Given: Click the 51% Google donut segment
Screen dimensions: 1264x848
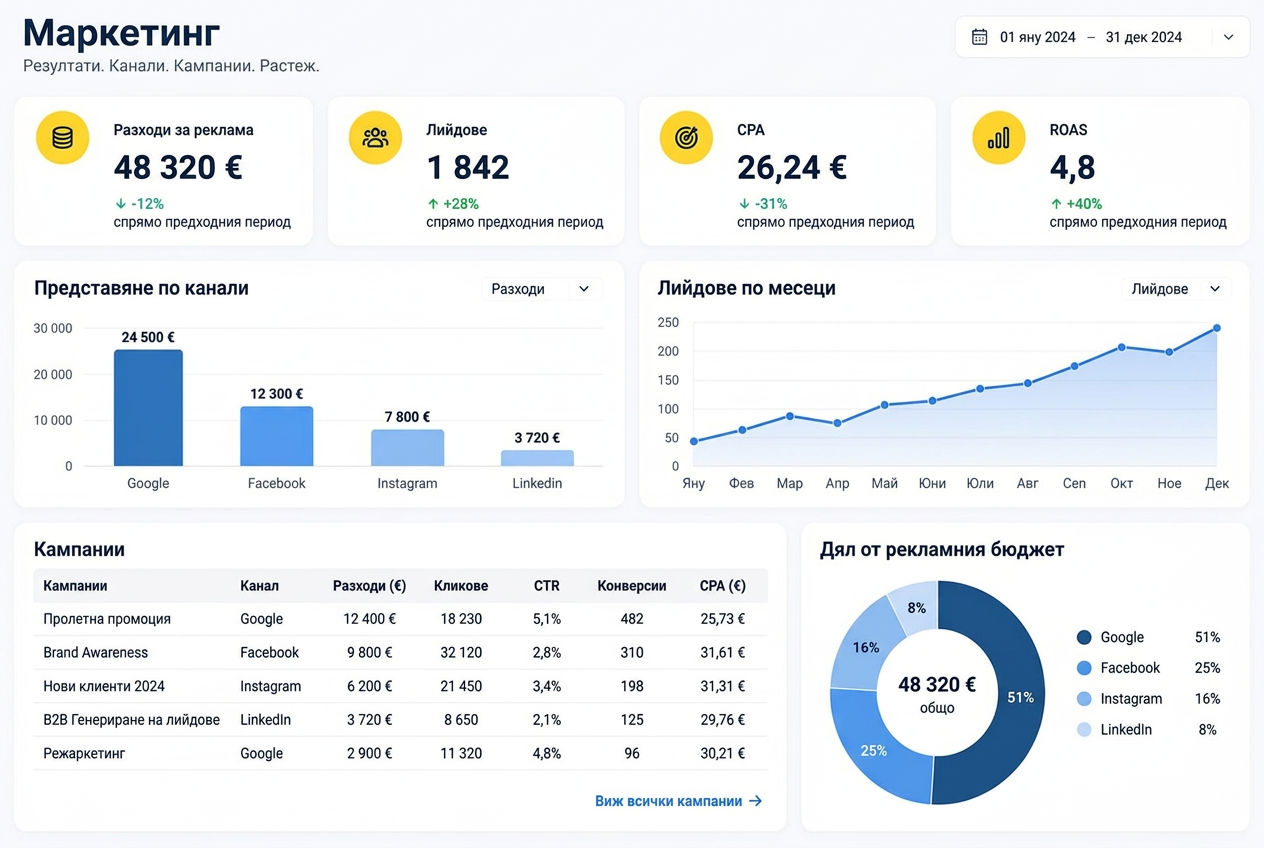Looking at the screenshot, I should coord(1001,694).
